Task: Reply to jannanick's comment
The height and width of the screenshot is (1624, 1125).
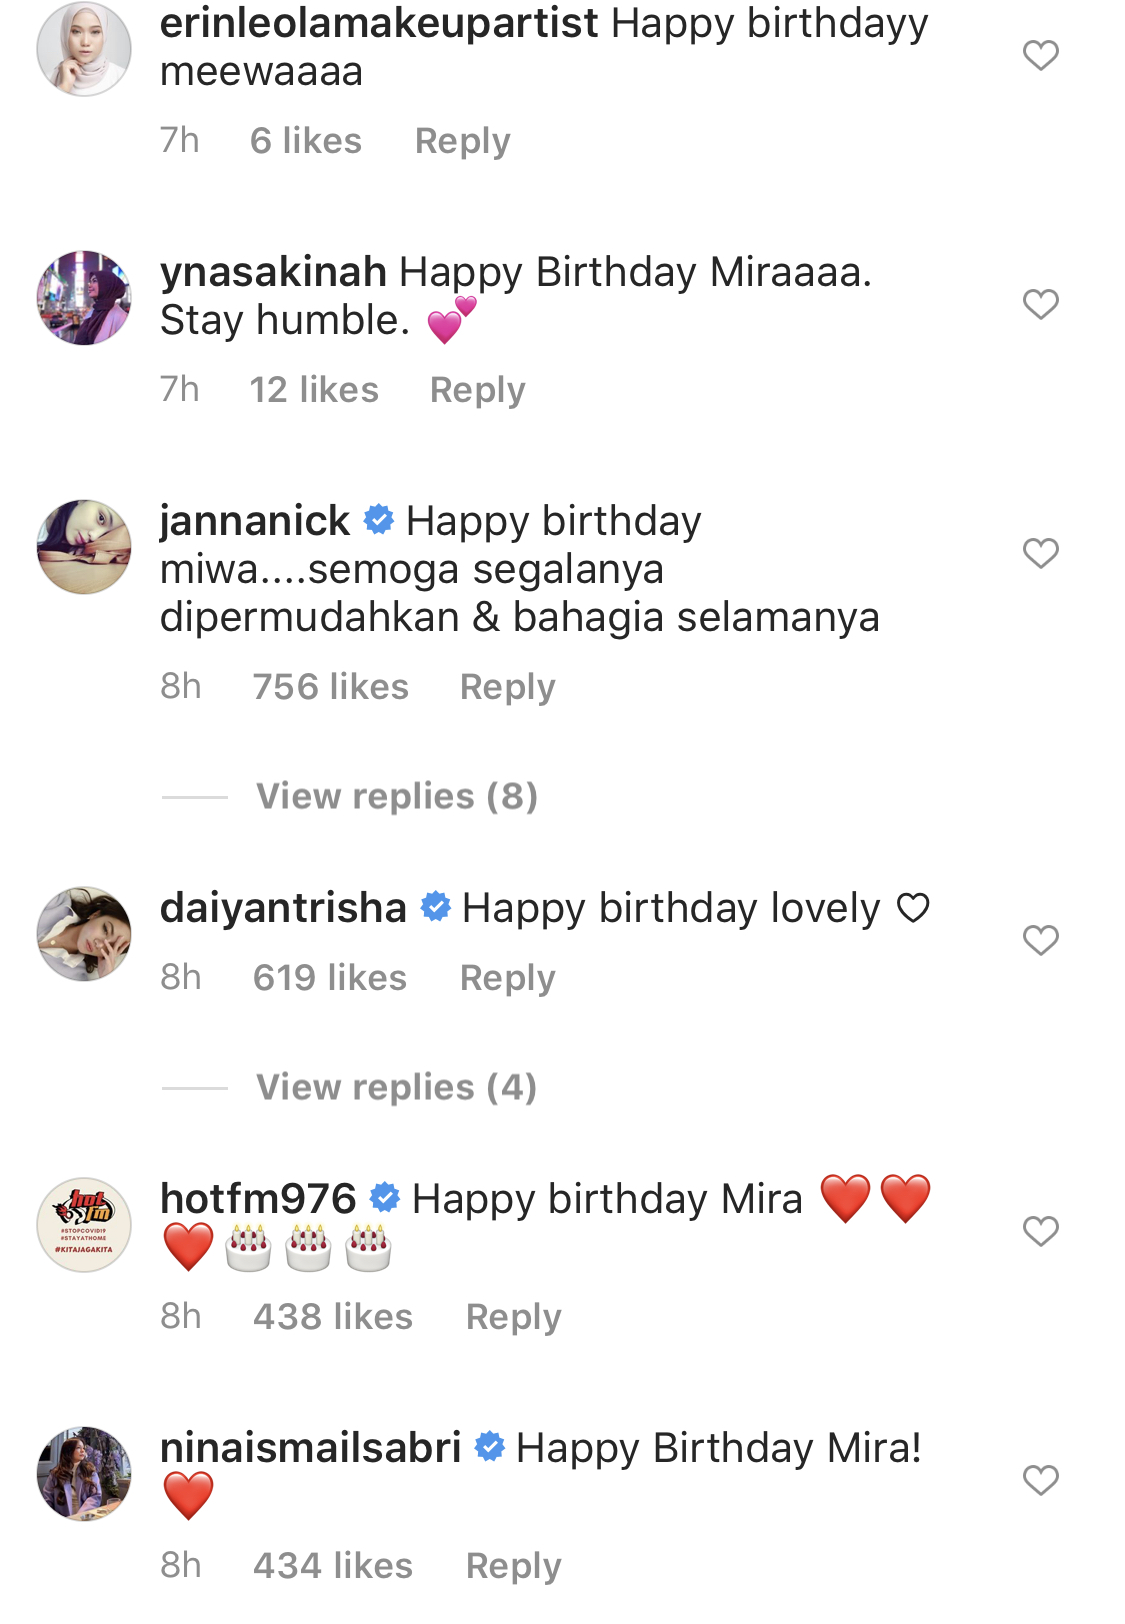Action: point(507,687)
